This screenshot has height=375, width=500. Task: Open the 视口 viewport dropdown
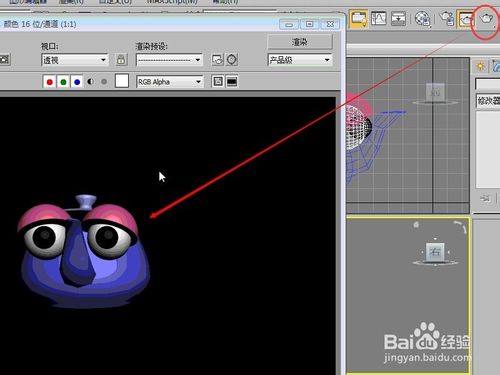(x=75, y=60)
